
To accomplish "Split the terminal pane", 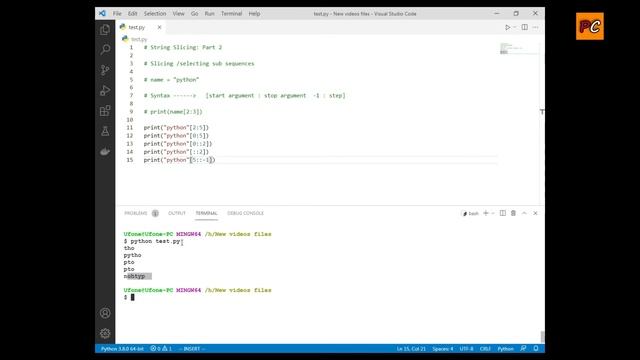I will 503,213.
